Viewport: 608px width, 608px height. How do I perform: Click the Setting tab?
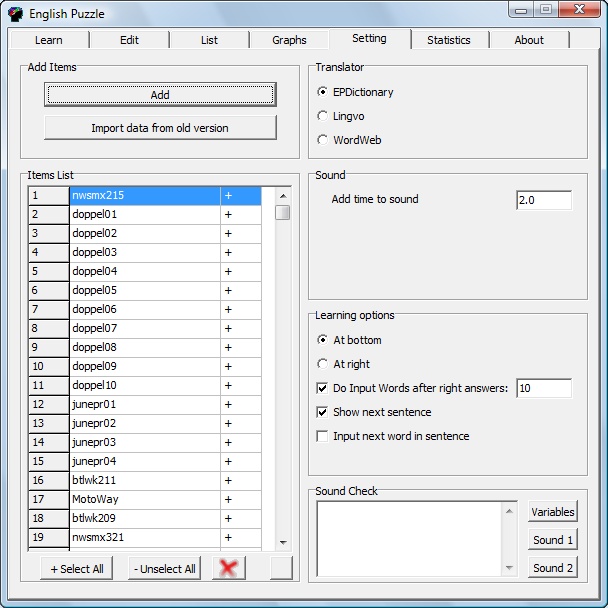[369, 38]
